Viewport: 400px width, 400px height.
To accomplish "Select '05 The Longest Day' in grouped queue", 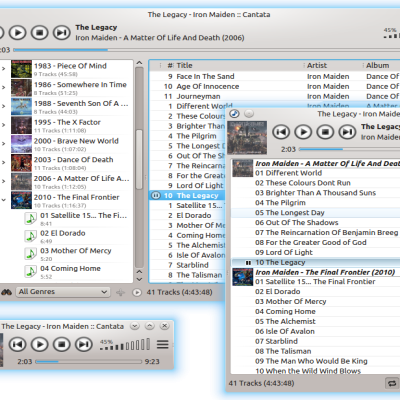I will click(x=315, y=213).
